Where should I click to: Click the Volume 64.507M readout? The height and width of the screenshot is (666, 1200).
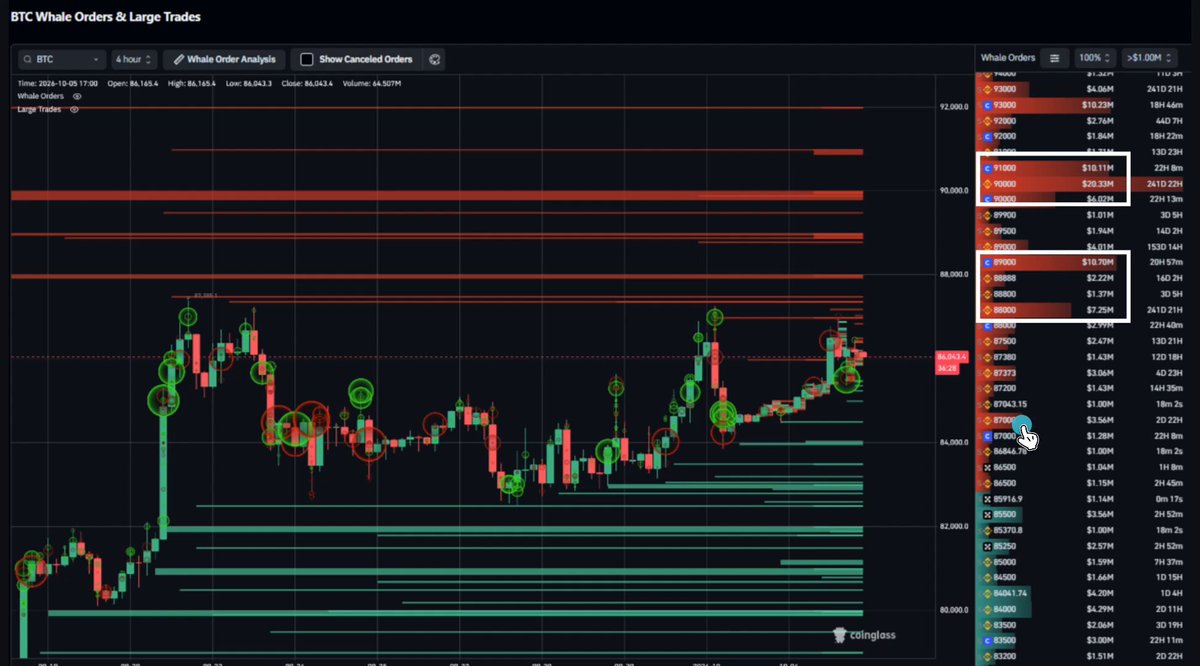(373, 83)
